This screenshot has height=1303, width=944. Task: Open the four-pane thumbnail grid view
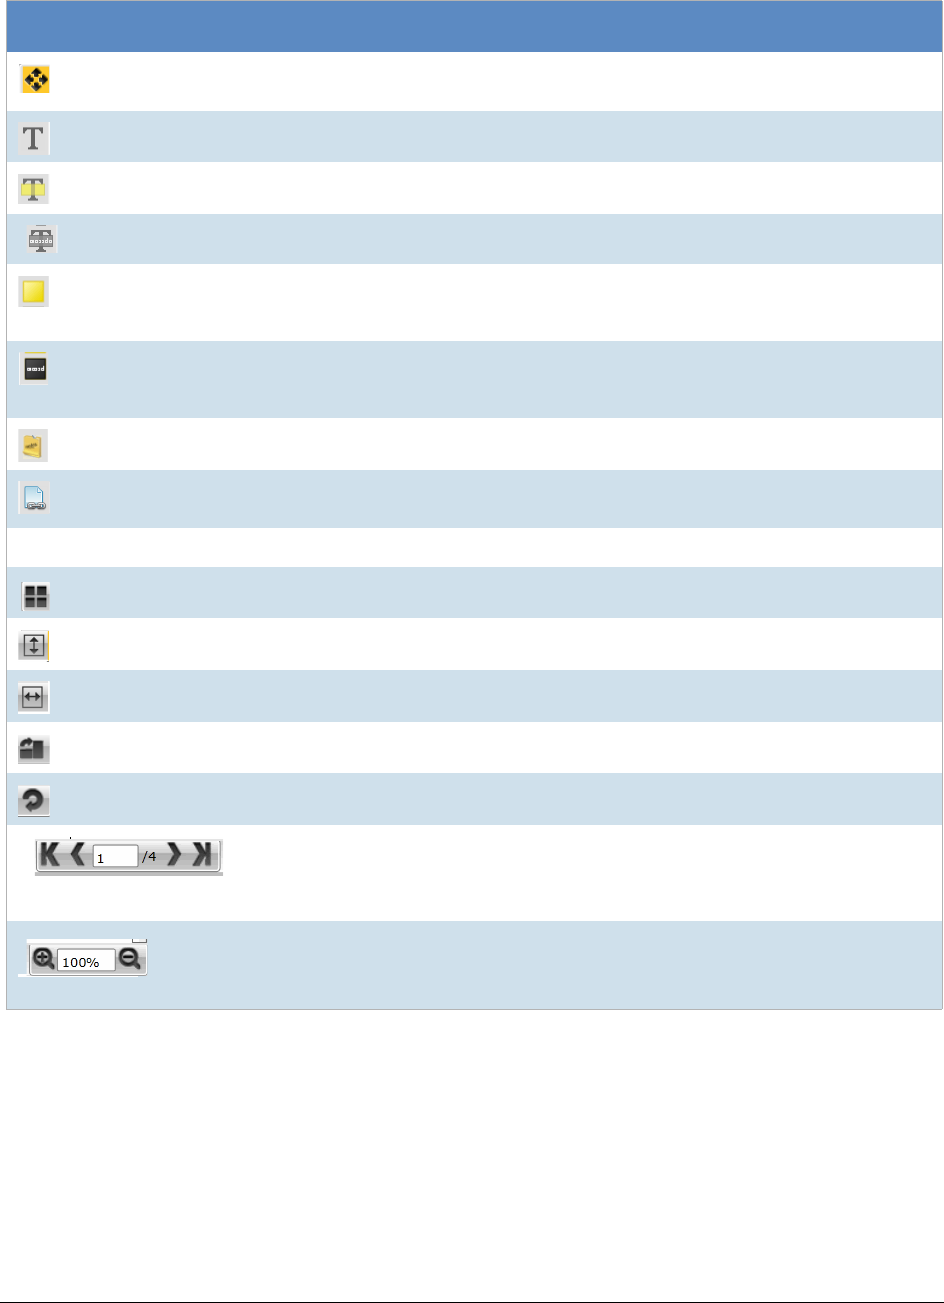[35, 596]
